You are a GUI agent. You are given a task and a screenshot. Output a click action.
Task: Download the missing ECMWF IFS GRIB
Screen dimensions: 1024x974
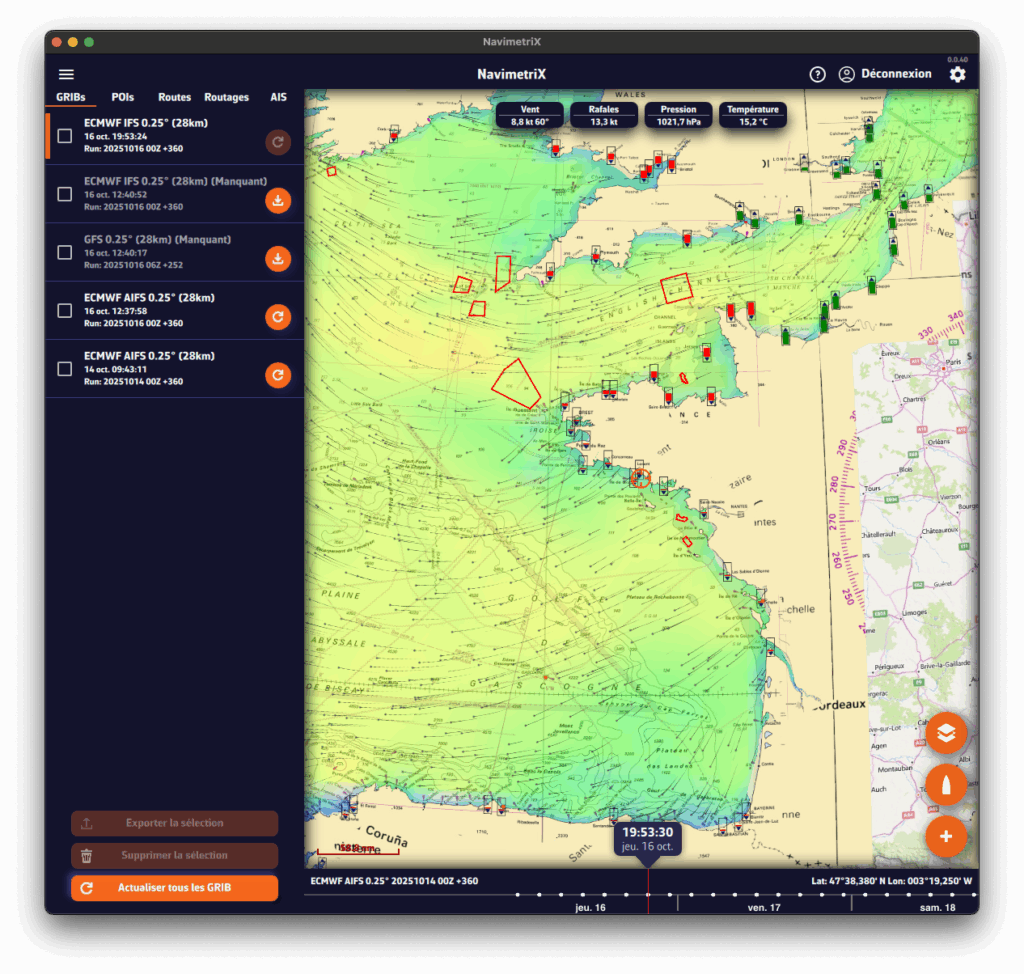tap(278, 201)
